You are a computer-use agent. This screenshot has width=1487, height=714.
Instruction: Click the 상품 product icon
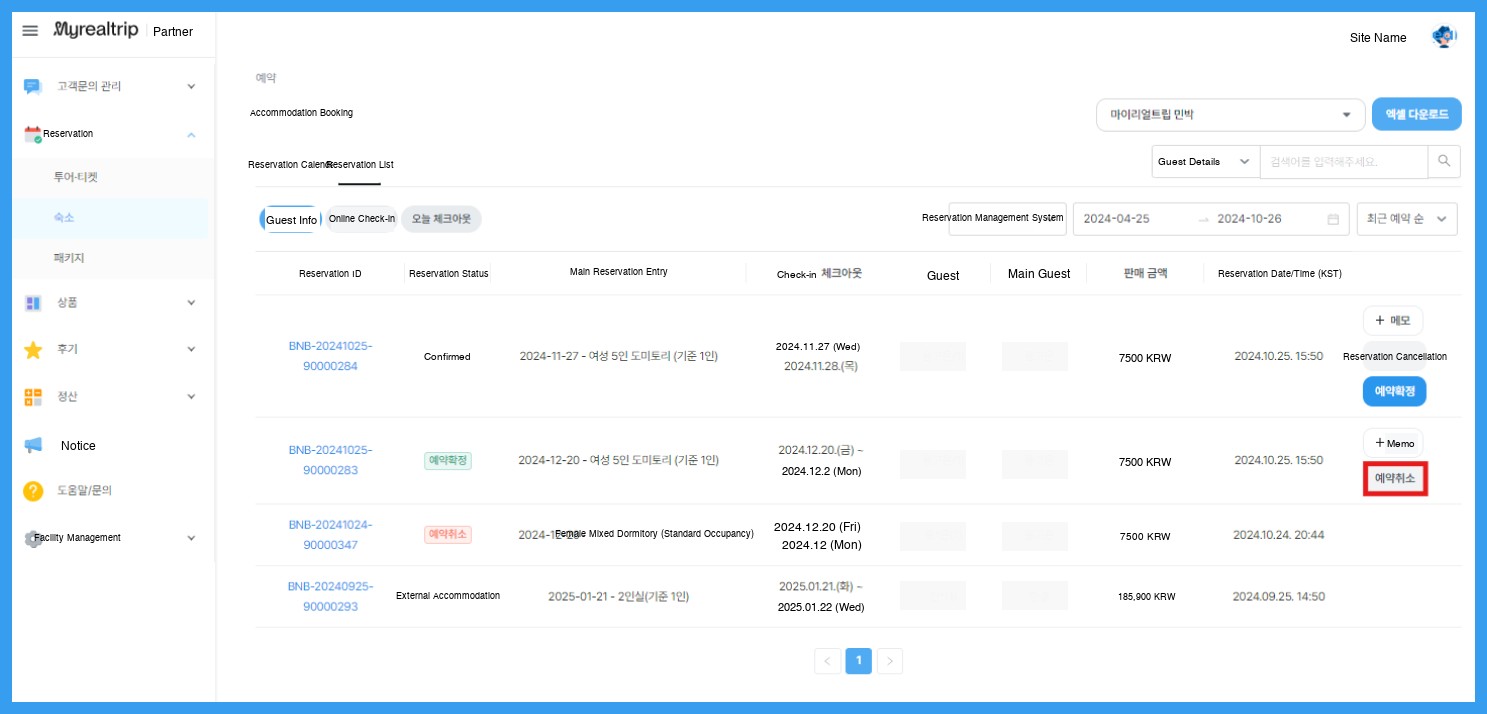click(x=33, y=303)
